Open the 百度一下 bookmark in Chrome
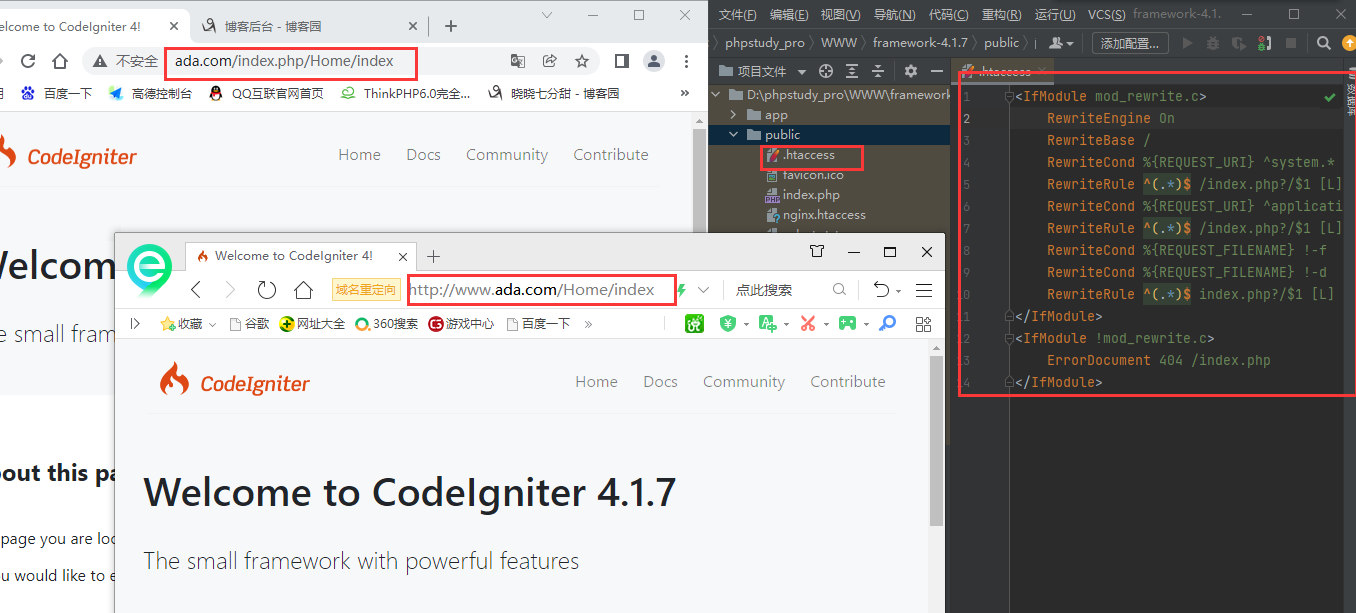The height and width of the screenshot is (613, 1356). click(56, 93)
